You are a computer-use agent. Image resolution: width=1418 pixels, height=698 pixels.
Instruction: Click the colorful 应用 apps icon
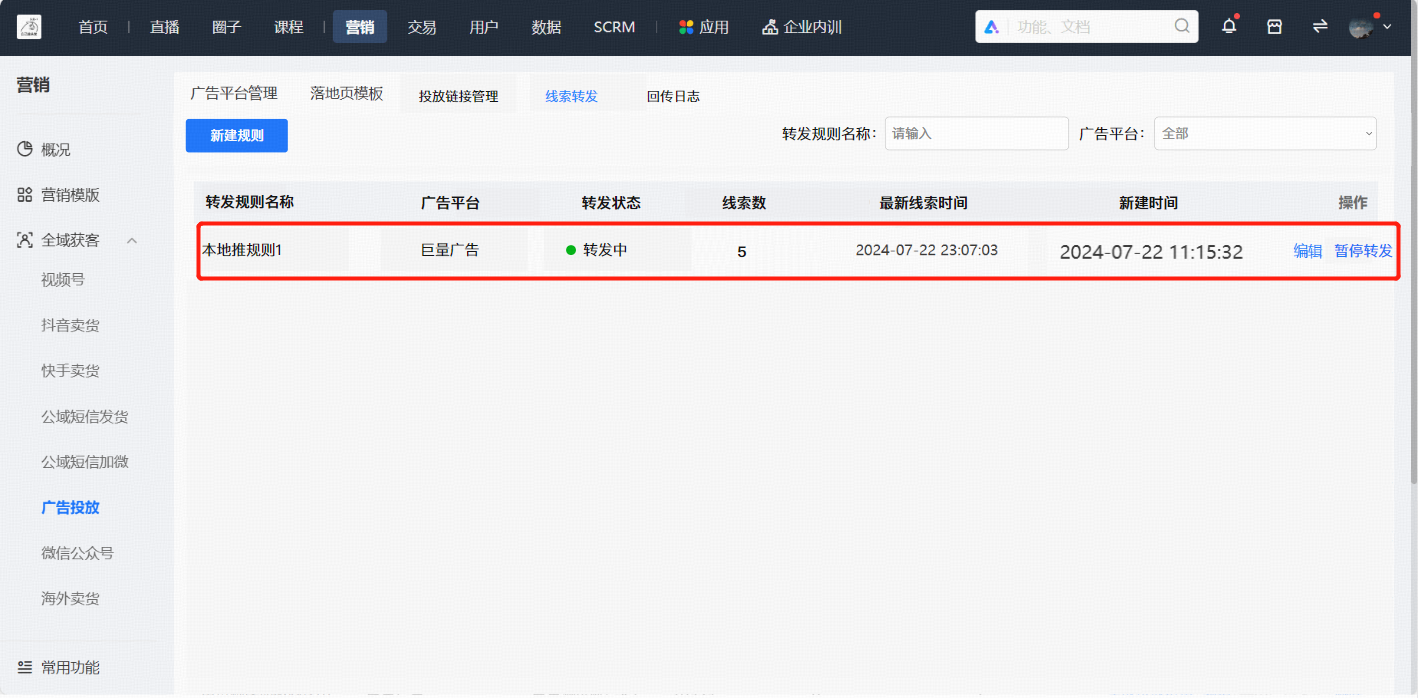pyautogui.click(x=686, y=27)
